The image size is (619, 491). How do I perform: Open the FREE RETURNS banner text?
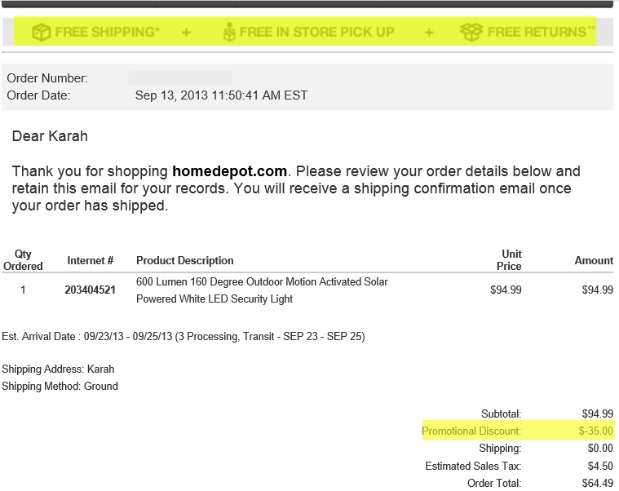click(x=540, y=33)
